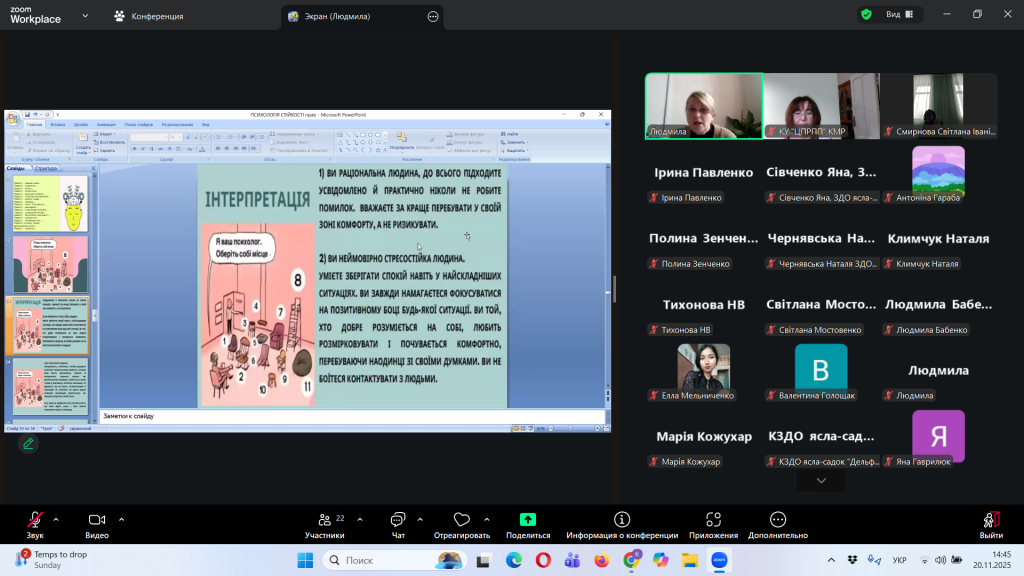Expand audio options arrow beside Звук
The image size is (1024, 576).
click(56, 519)
